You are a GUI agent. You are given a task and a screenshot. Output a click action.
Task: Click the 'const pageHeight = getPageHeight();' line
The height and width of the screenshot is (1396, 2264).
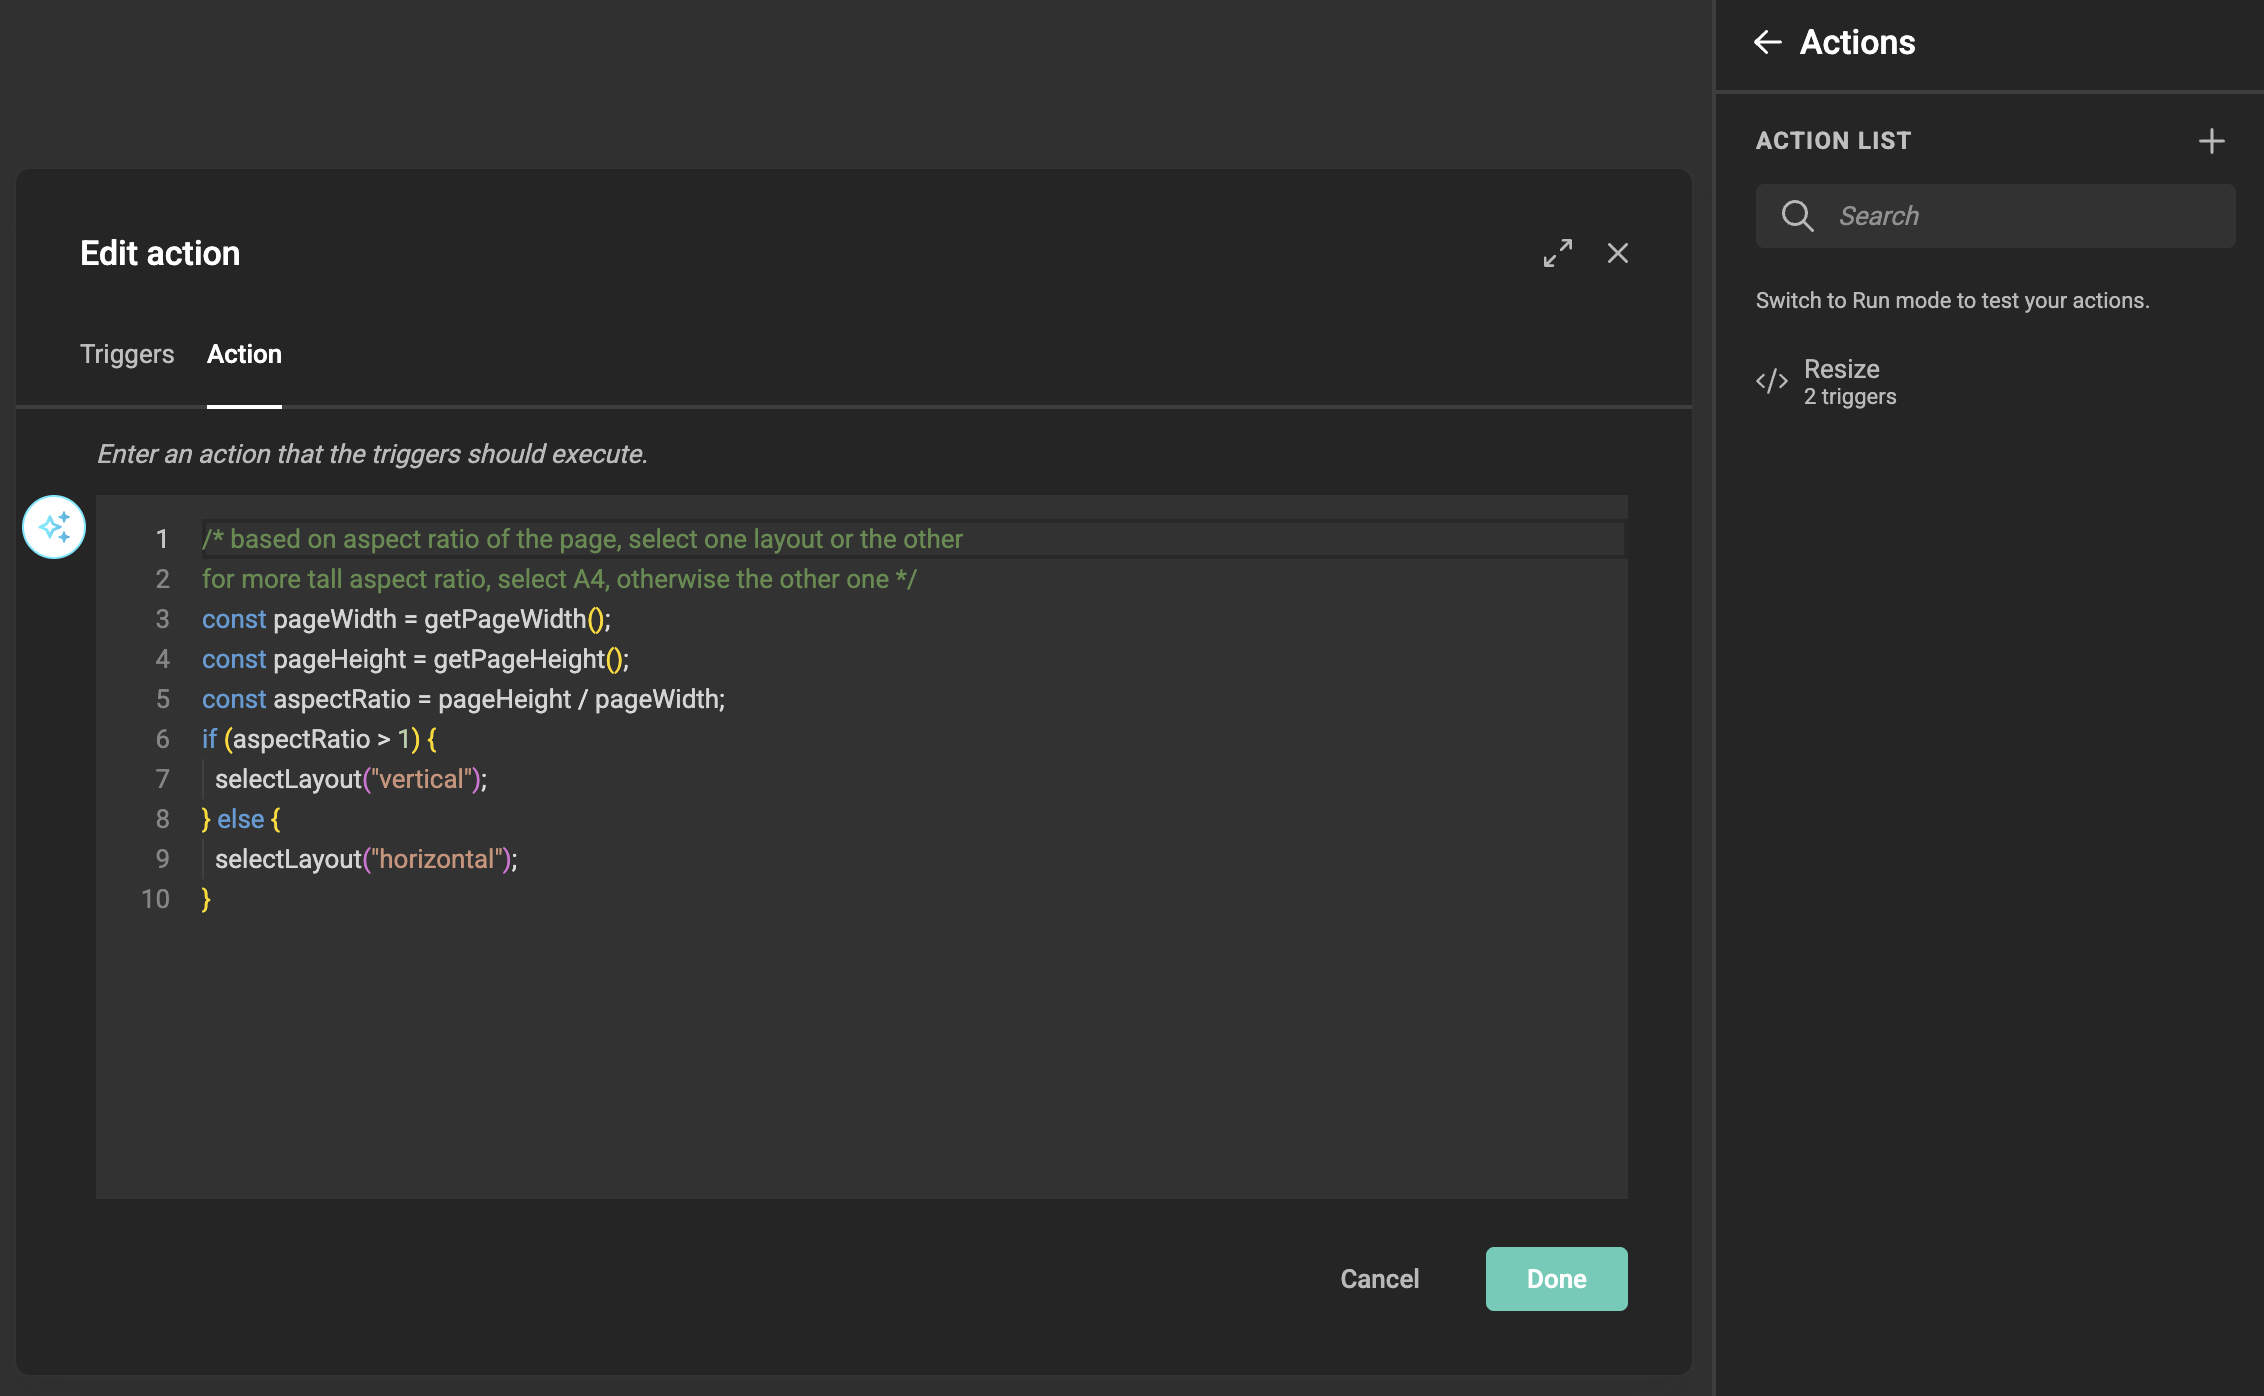point(415,659)
